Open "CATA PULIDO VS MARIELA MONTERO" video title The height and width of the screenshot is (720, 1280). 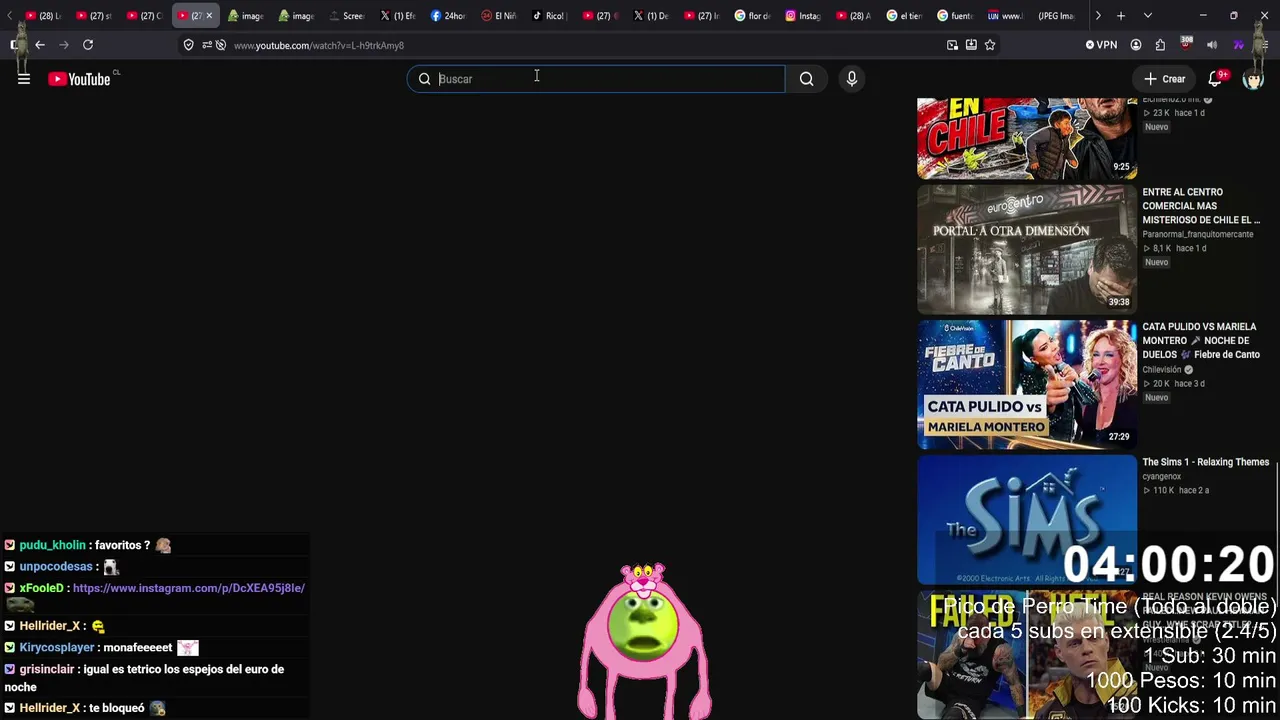[1201, 341]
